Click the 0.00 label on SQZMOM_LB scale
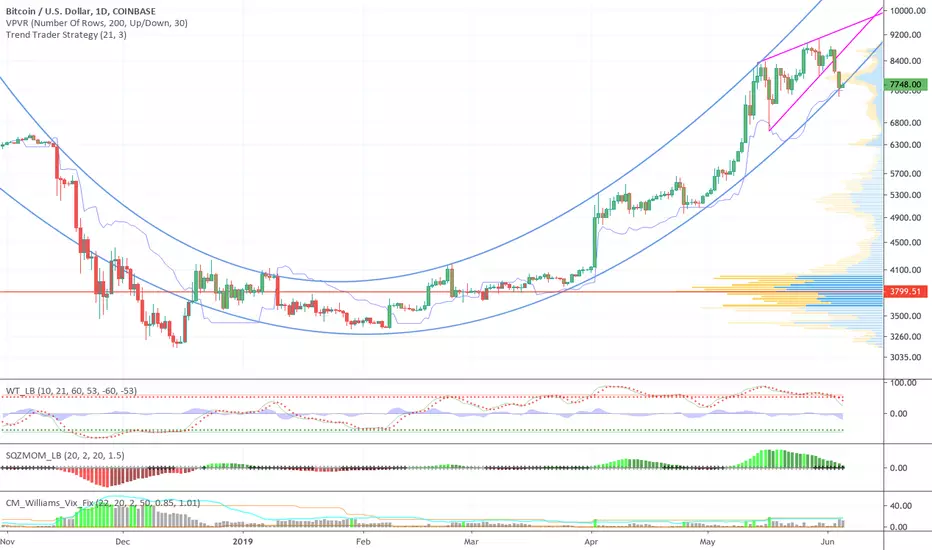The image size is (932, 550). tap(899, 468)
